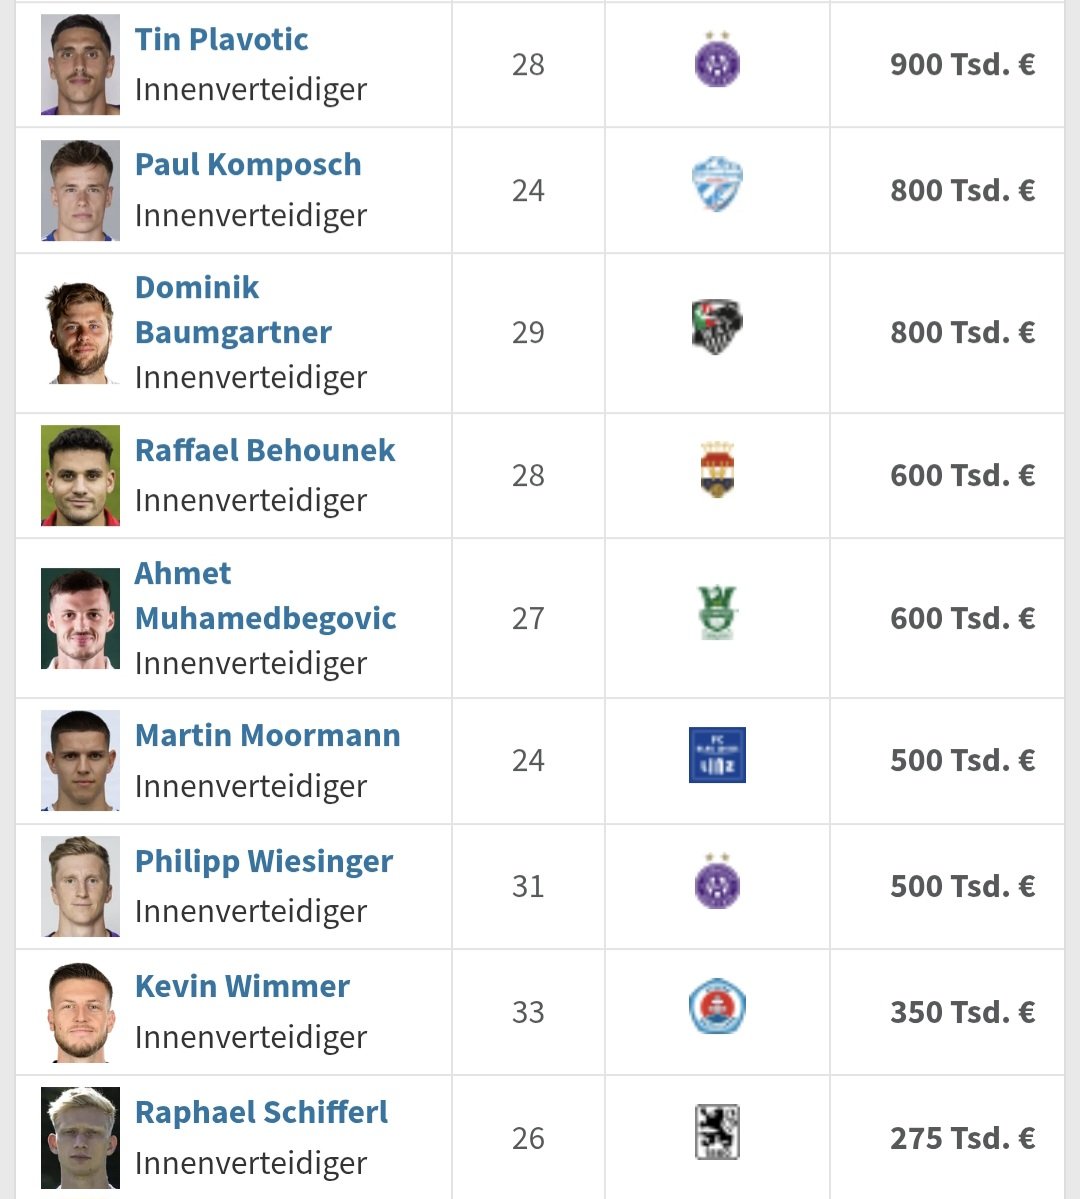
Task: Open the green club crest for Ahmet Muhamedbegovic
Action: [x=717, y=613]
